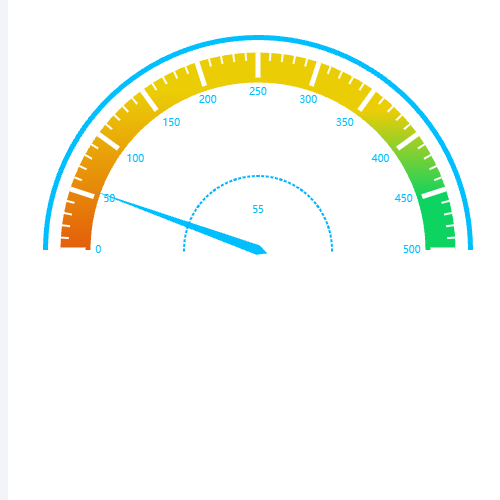Select the 350 scale label

click(x=345, y=122)
